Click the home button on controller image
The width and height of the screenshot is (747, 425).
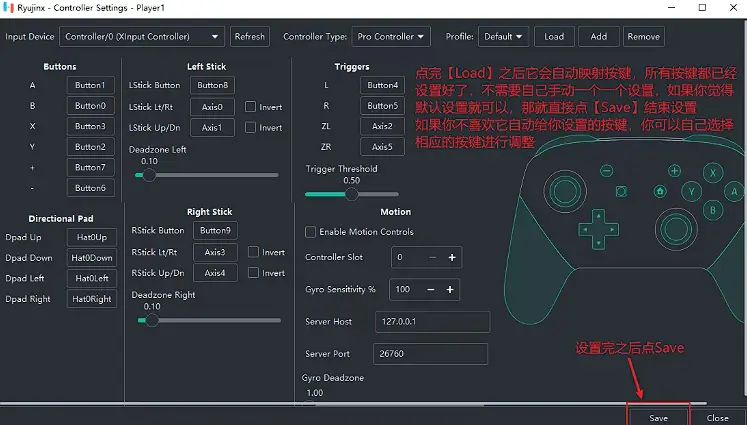[660, 191]
